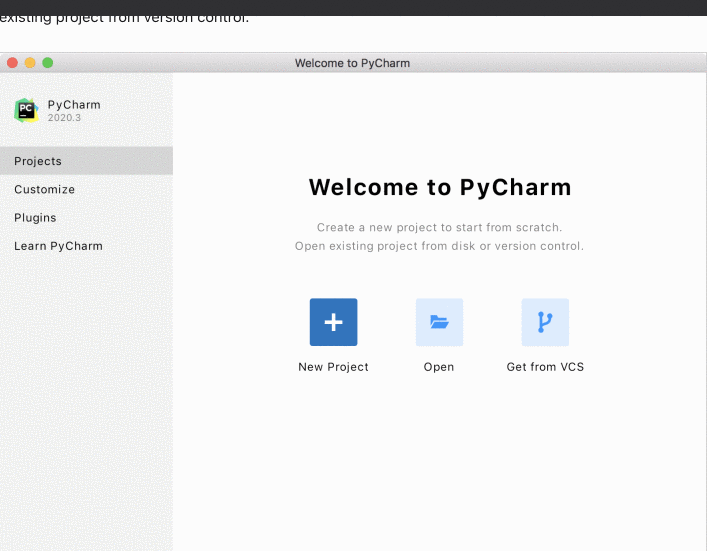Screen dimensions: 707x551
Task: Click the New Project label
Action: [333, 367]
